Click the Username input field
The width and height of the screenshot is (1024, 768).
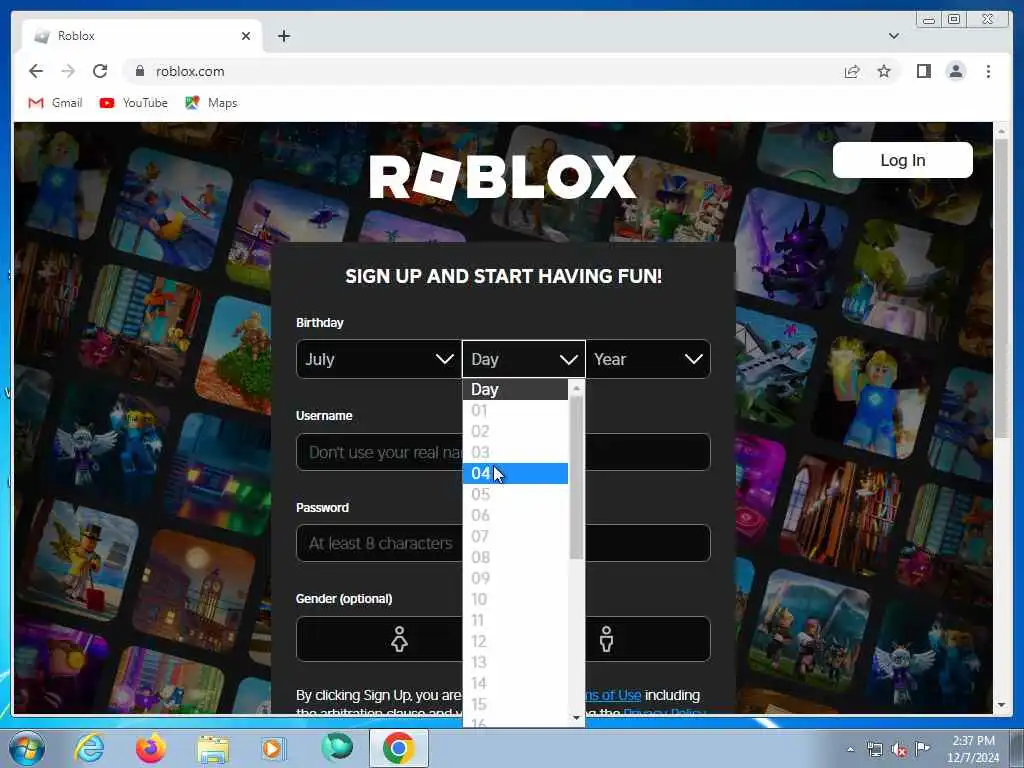point(503,452)
